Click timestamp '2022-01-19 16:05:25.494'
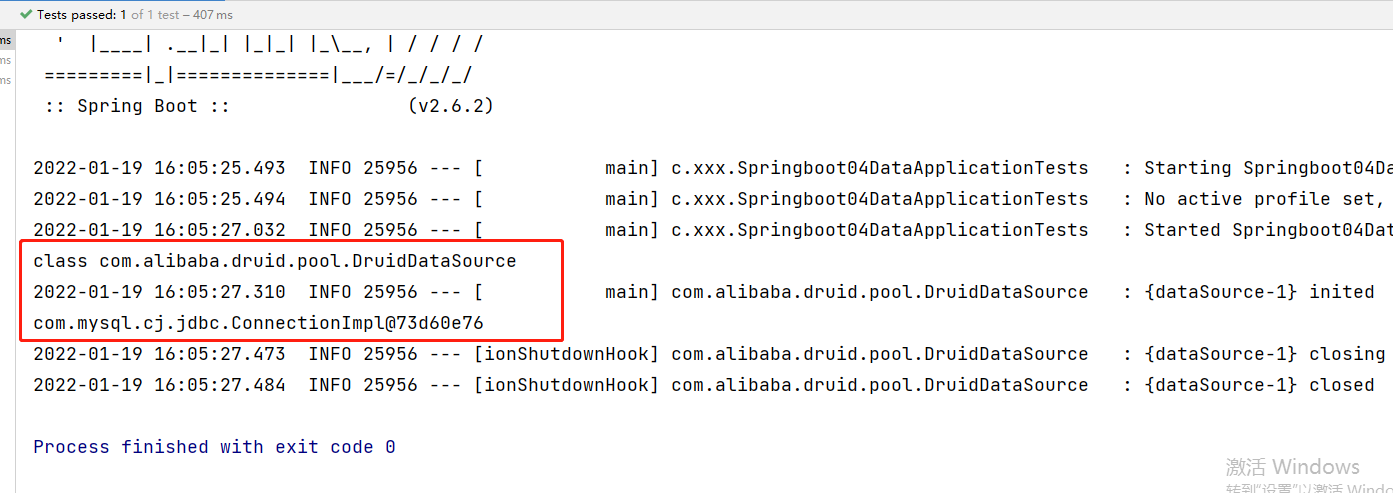1393x493 pixels. (159, 199)
